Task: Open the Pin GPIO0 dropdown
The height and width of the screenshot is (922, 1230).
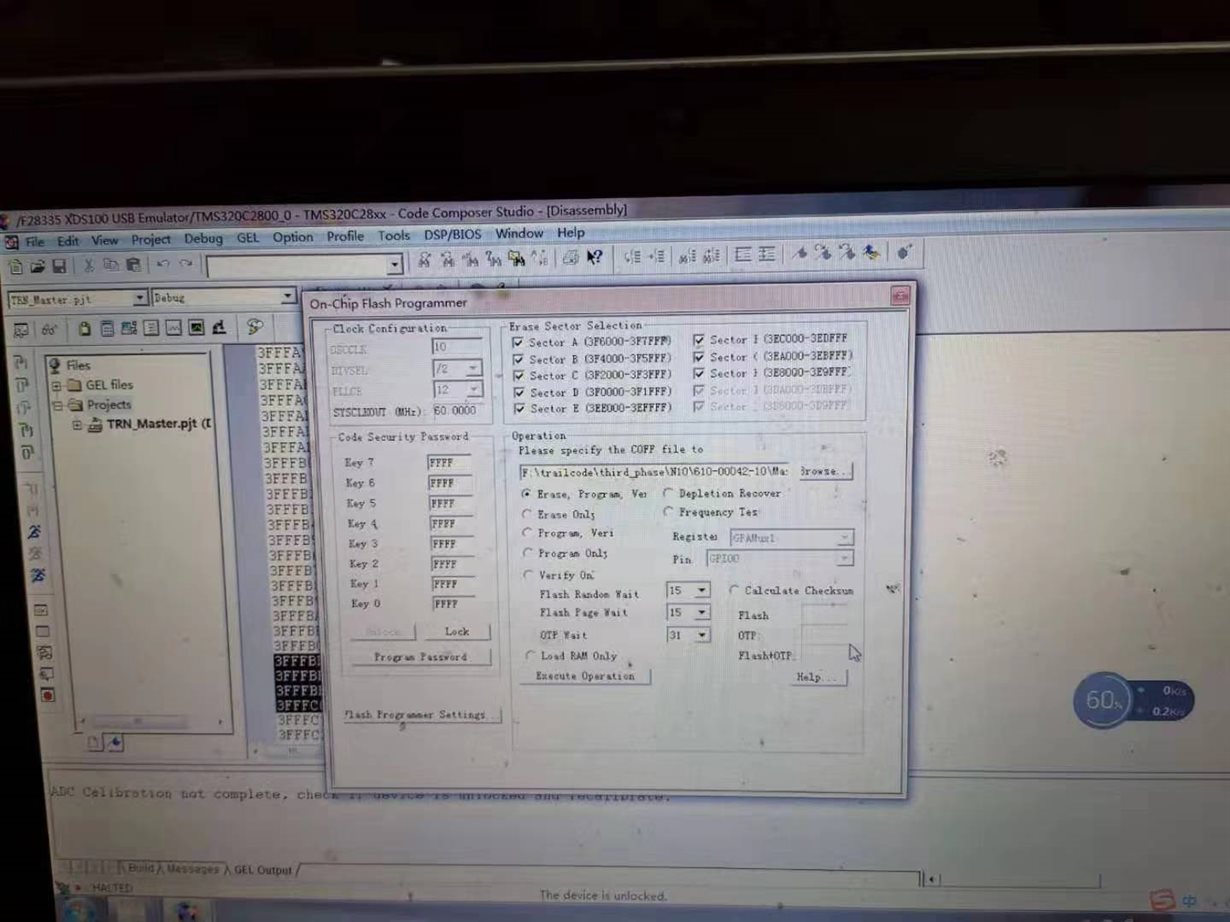Action: click(843, 559)
